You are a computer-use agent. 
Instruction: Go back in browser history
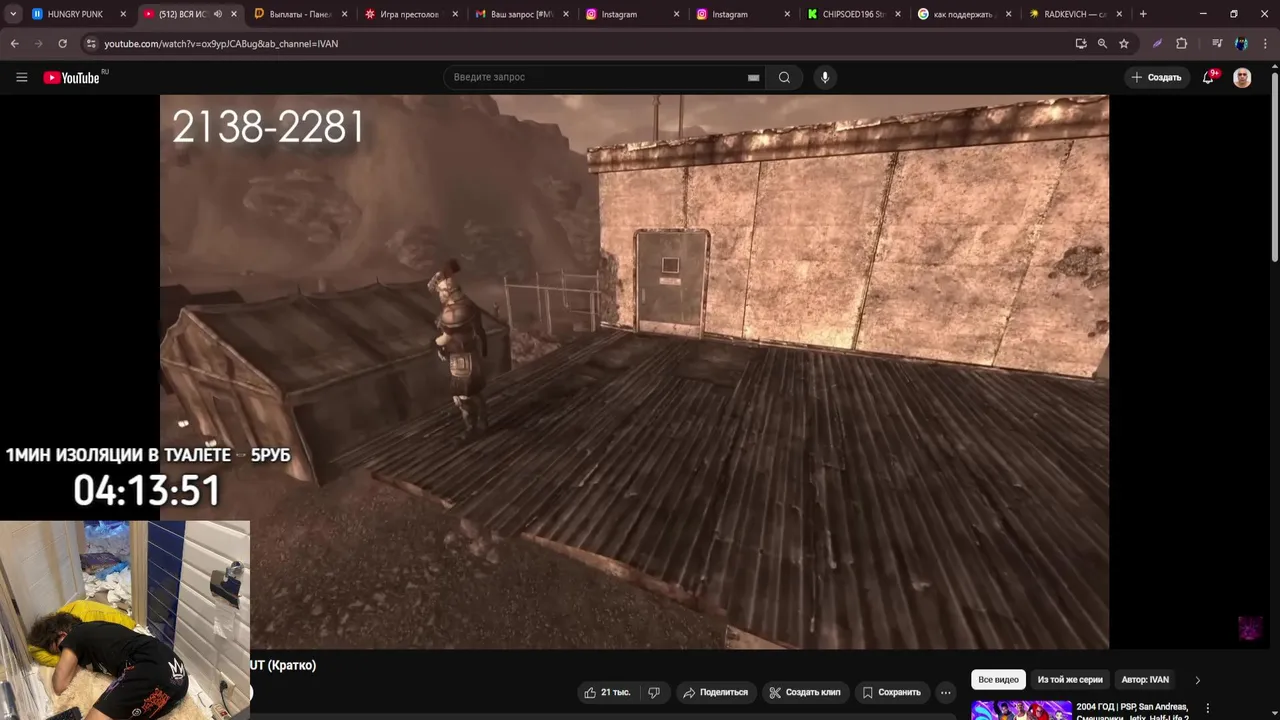point(14,44)
